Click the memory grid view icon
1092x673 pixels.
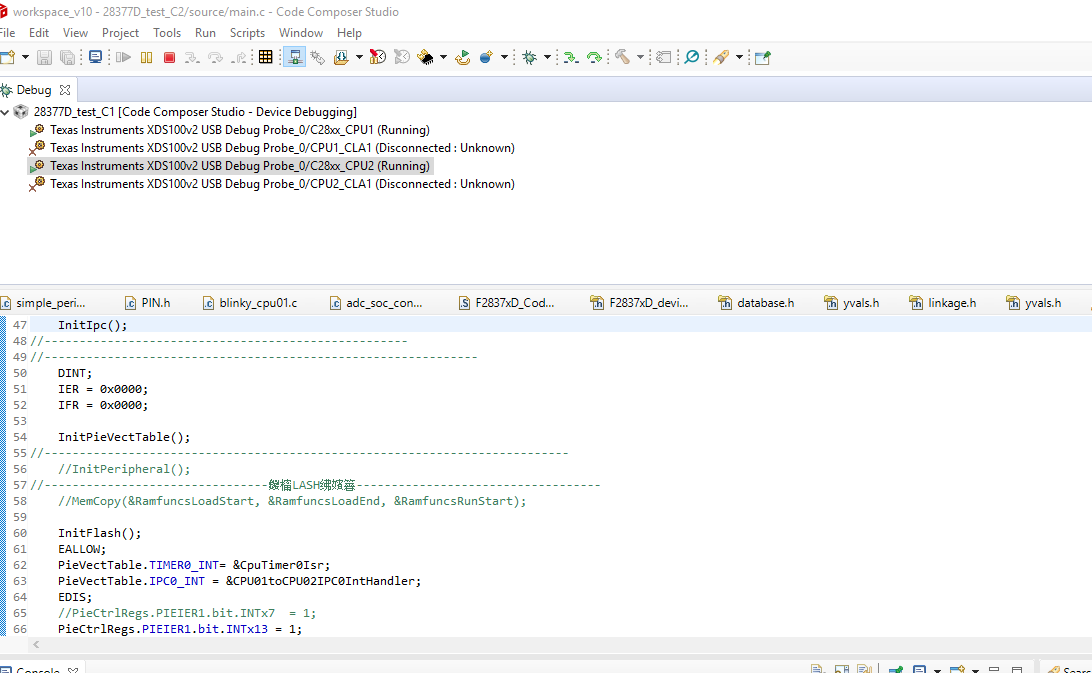coord(265,58)
